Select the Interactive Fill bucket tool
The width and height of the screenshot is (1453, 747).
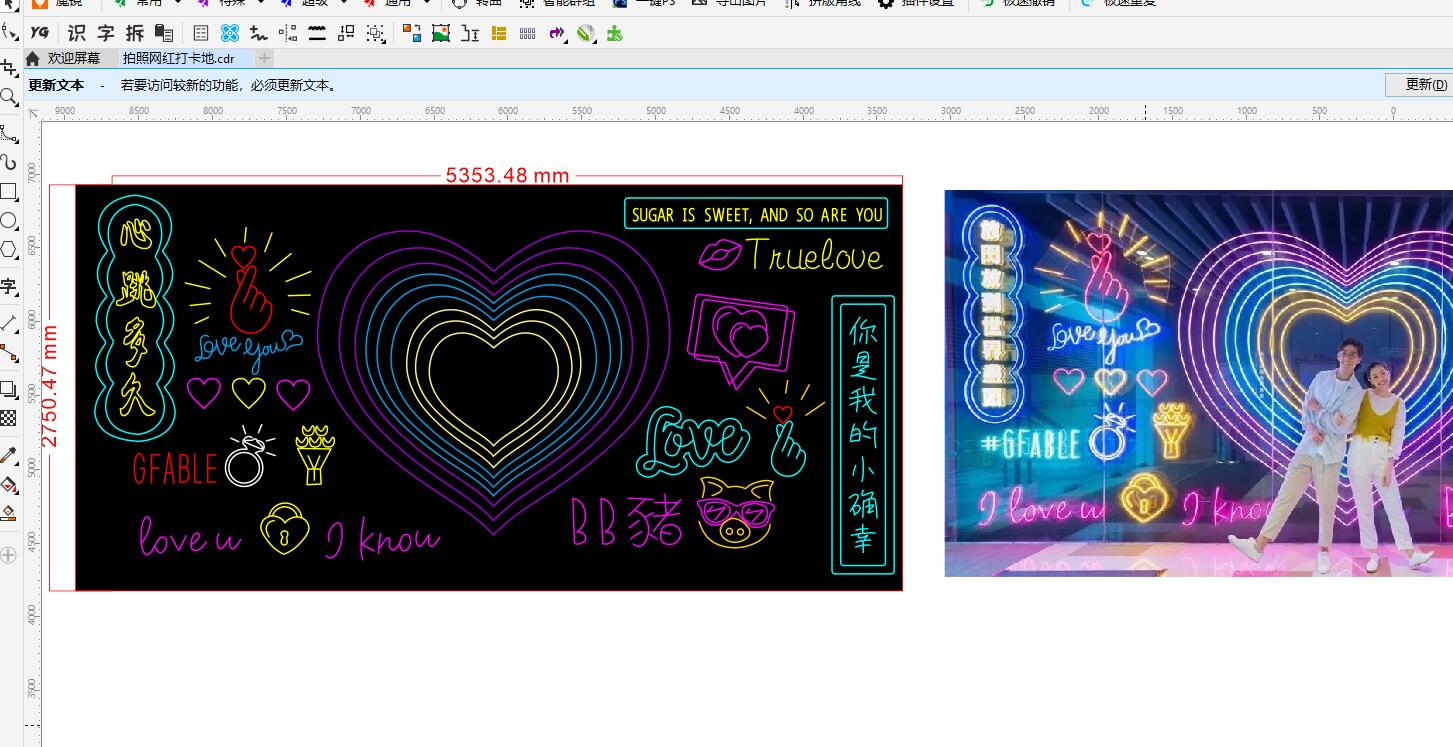click(8, 484)
